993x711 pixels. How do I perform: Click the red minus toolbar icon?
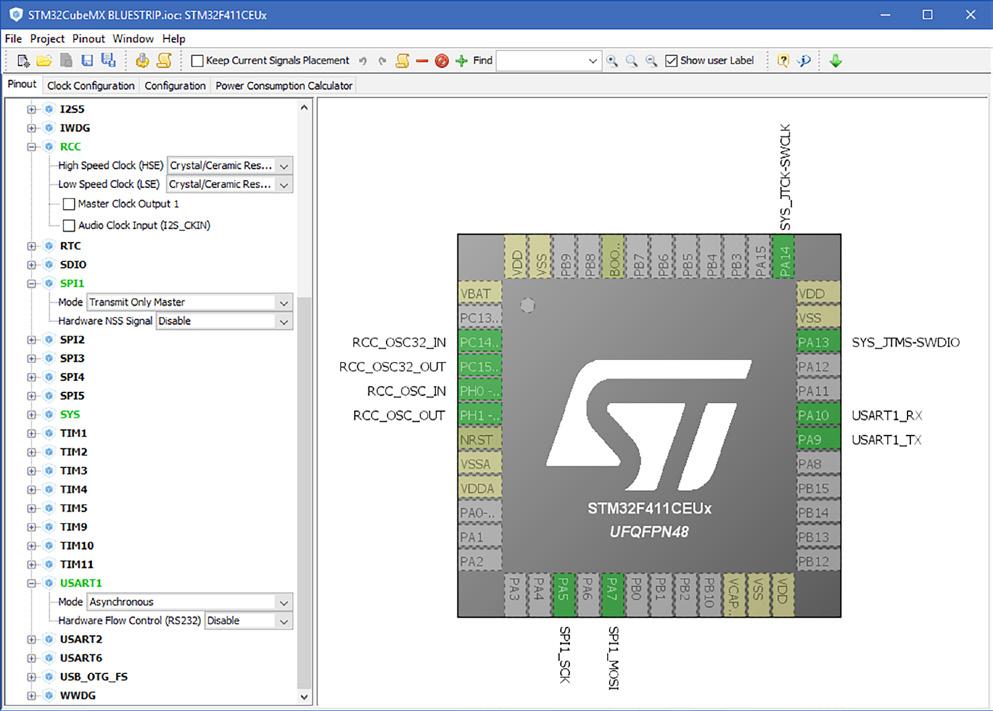pyautogui.click(x=422, y=61)
